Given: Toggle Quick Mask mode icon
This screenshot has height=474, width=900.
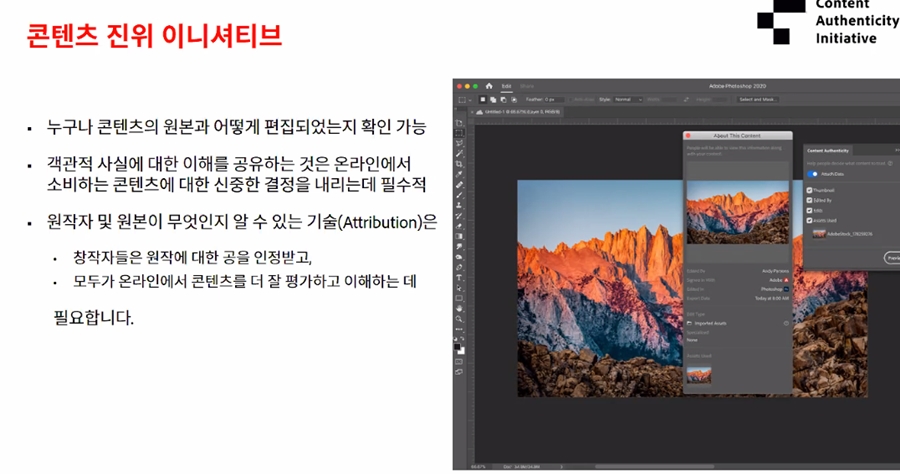Looking at the screenshot, I should click(x=459, y=362).
